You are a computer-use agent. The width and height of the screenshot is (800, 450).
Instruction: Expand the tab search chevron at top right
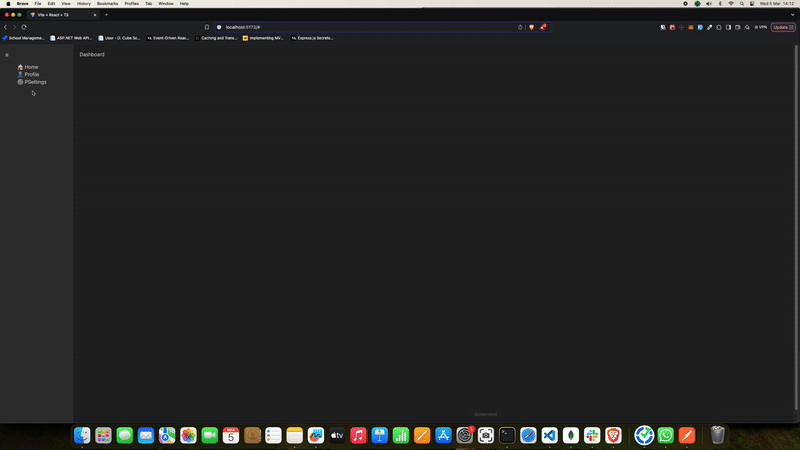pyautogui.click(x=792, y=15)
